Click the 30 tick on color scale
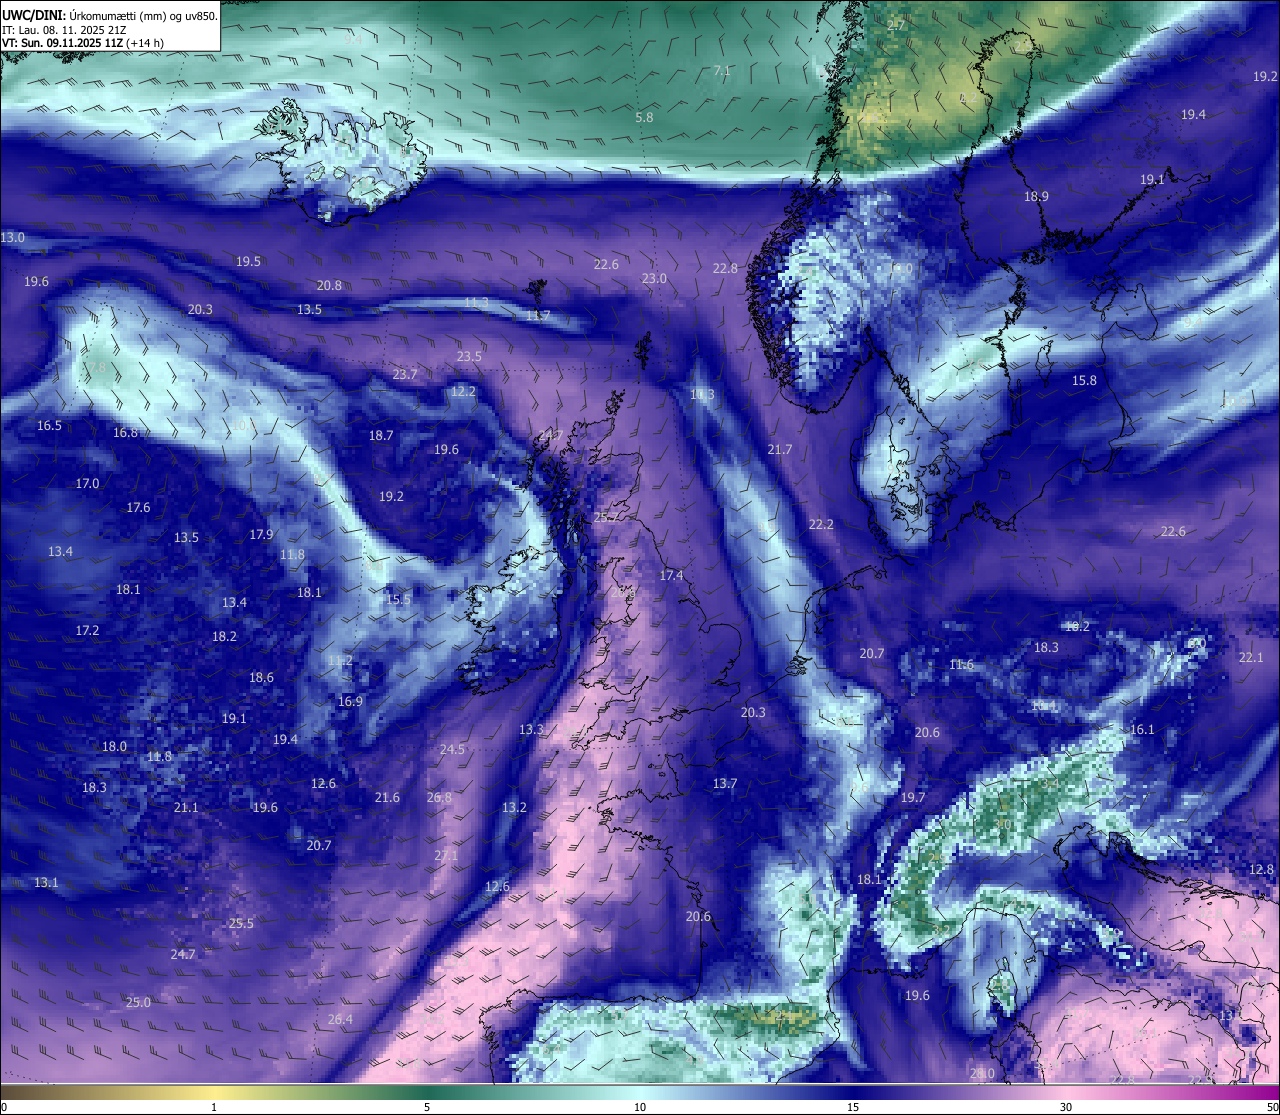 click(1066, 1107)
